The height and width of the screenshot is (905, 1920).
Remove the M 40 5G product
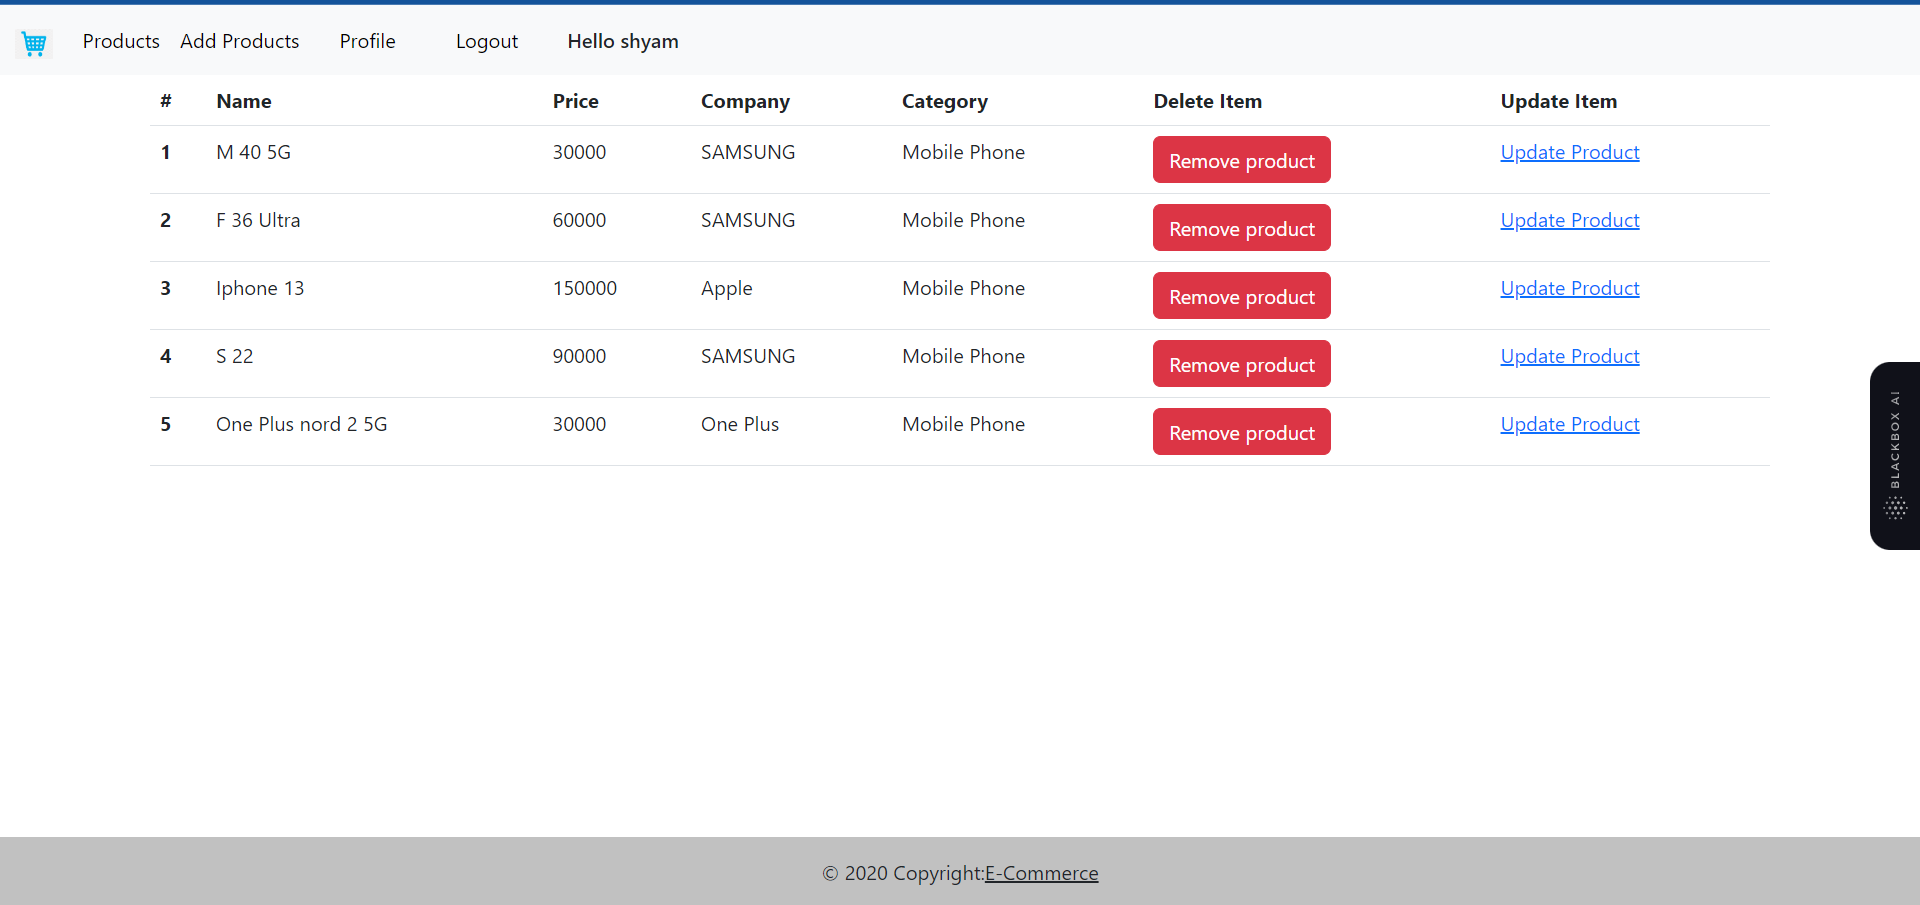point(1241,160)
